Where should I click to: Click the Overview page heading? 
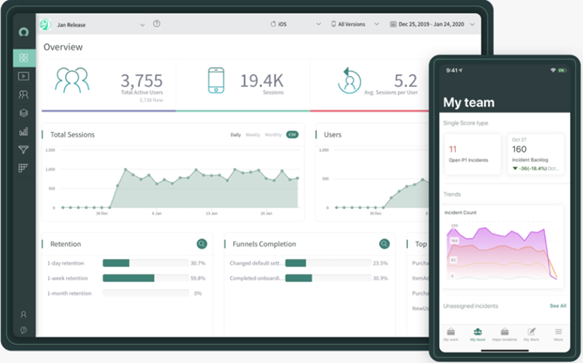tap(63, 47)
